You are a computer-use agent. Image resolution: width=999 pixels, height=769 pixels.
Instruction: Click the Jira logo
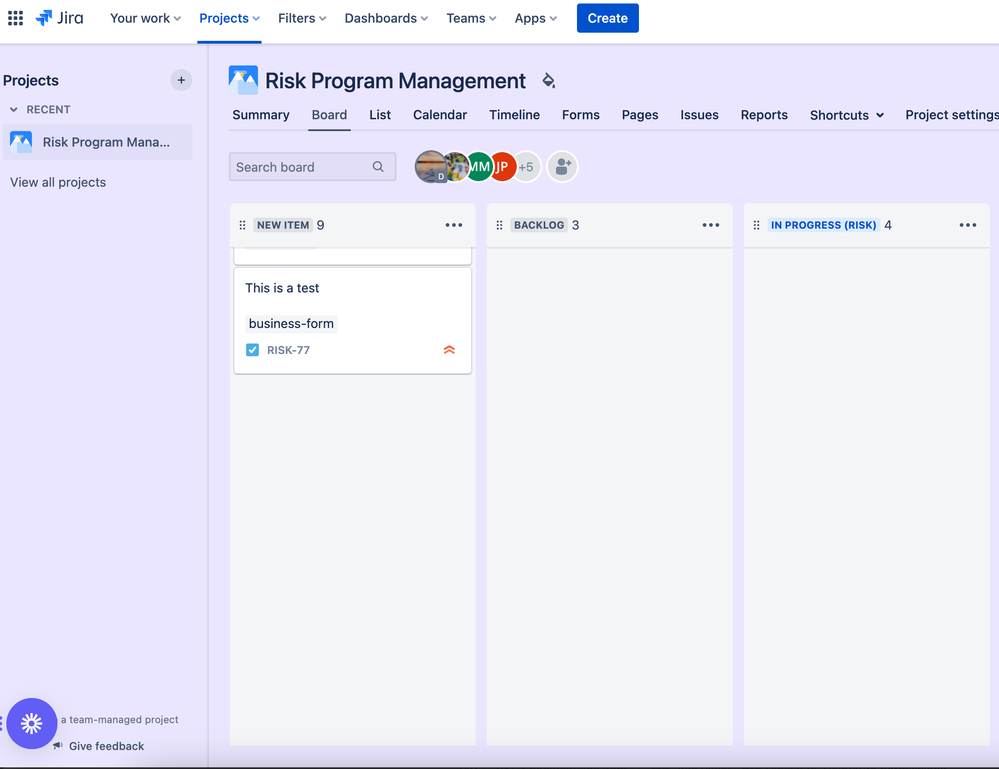coord(59,18)
